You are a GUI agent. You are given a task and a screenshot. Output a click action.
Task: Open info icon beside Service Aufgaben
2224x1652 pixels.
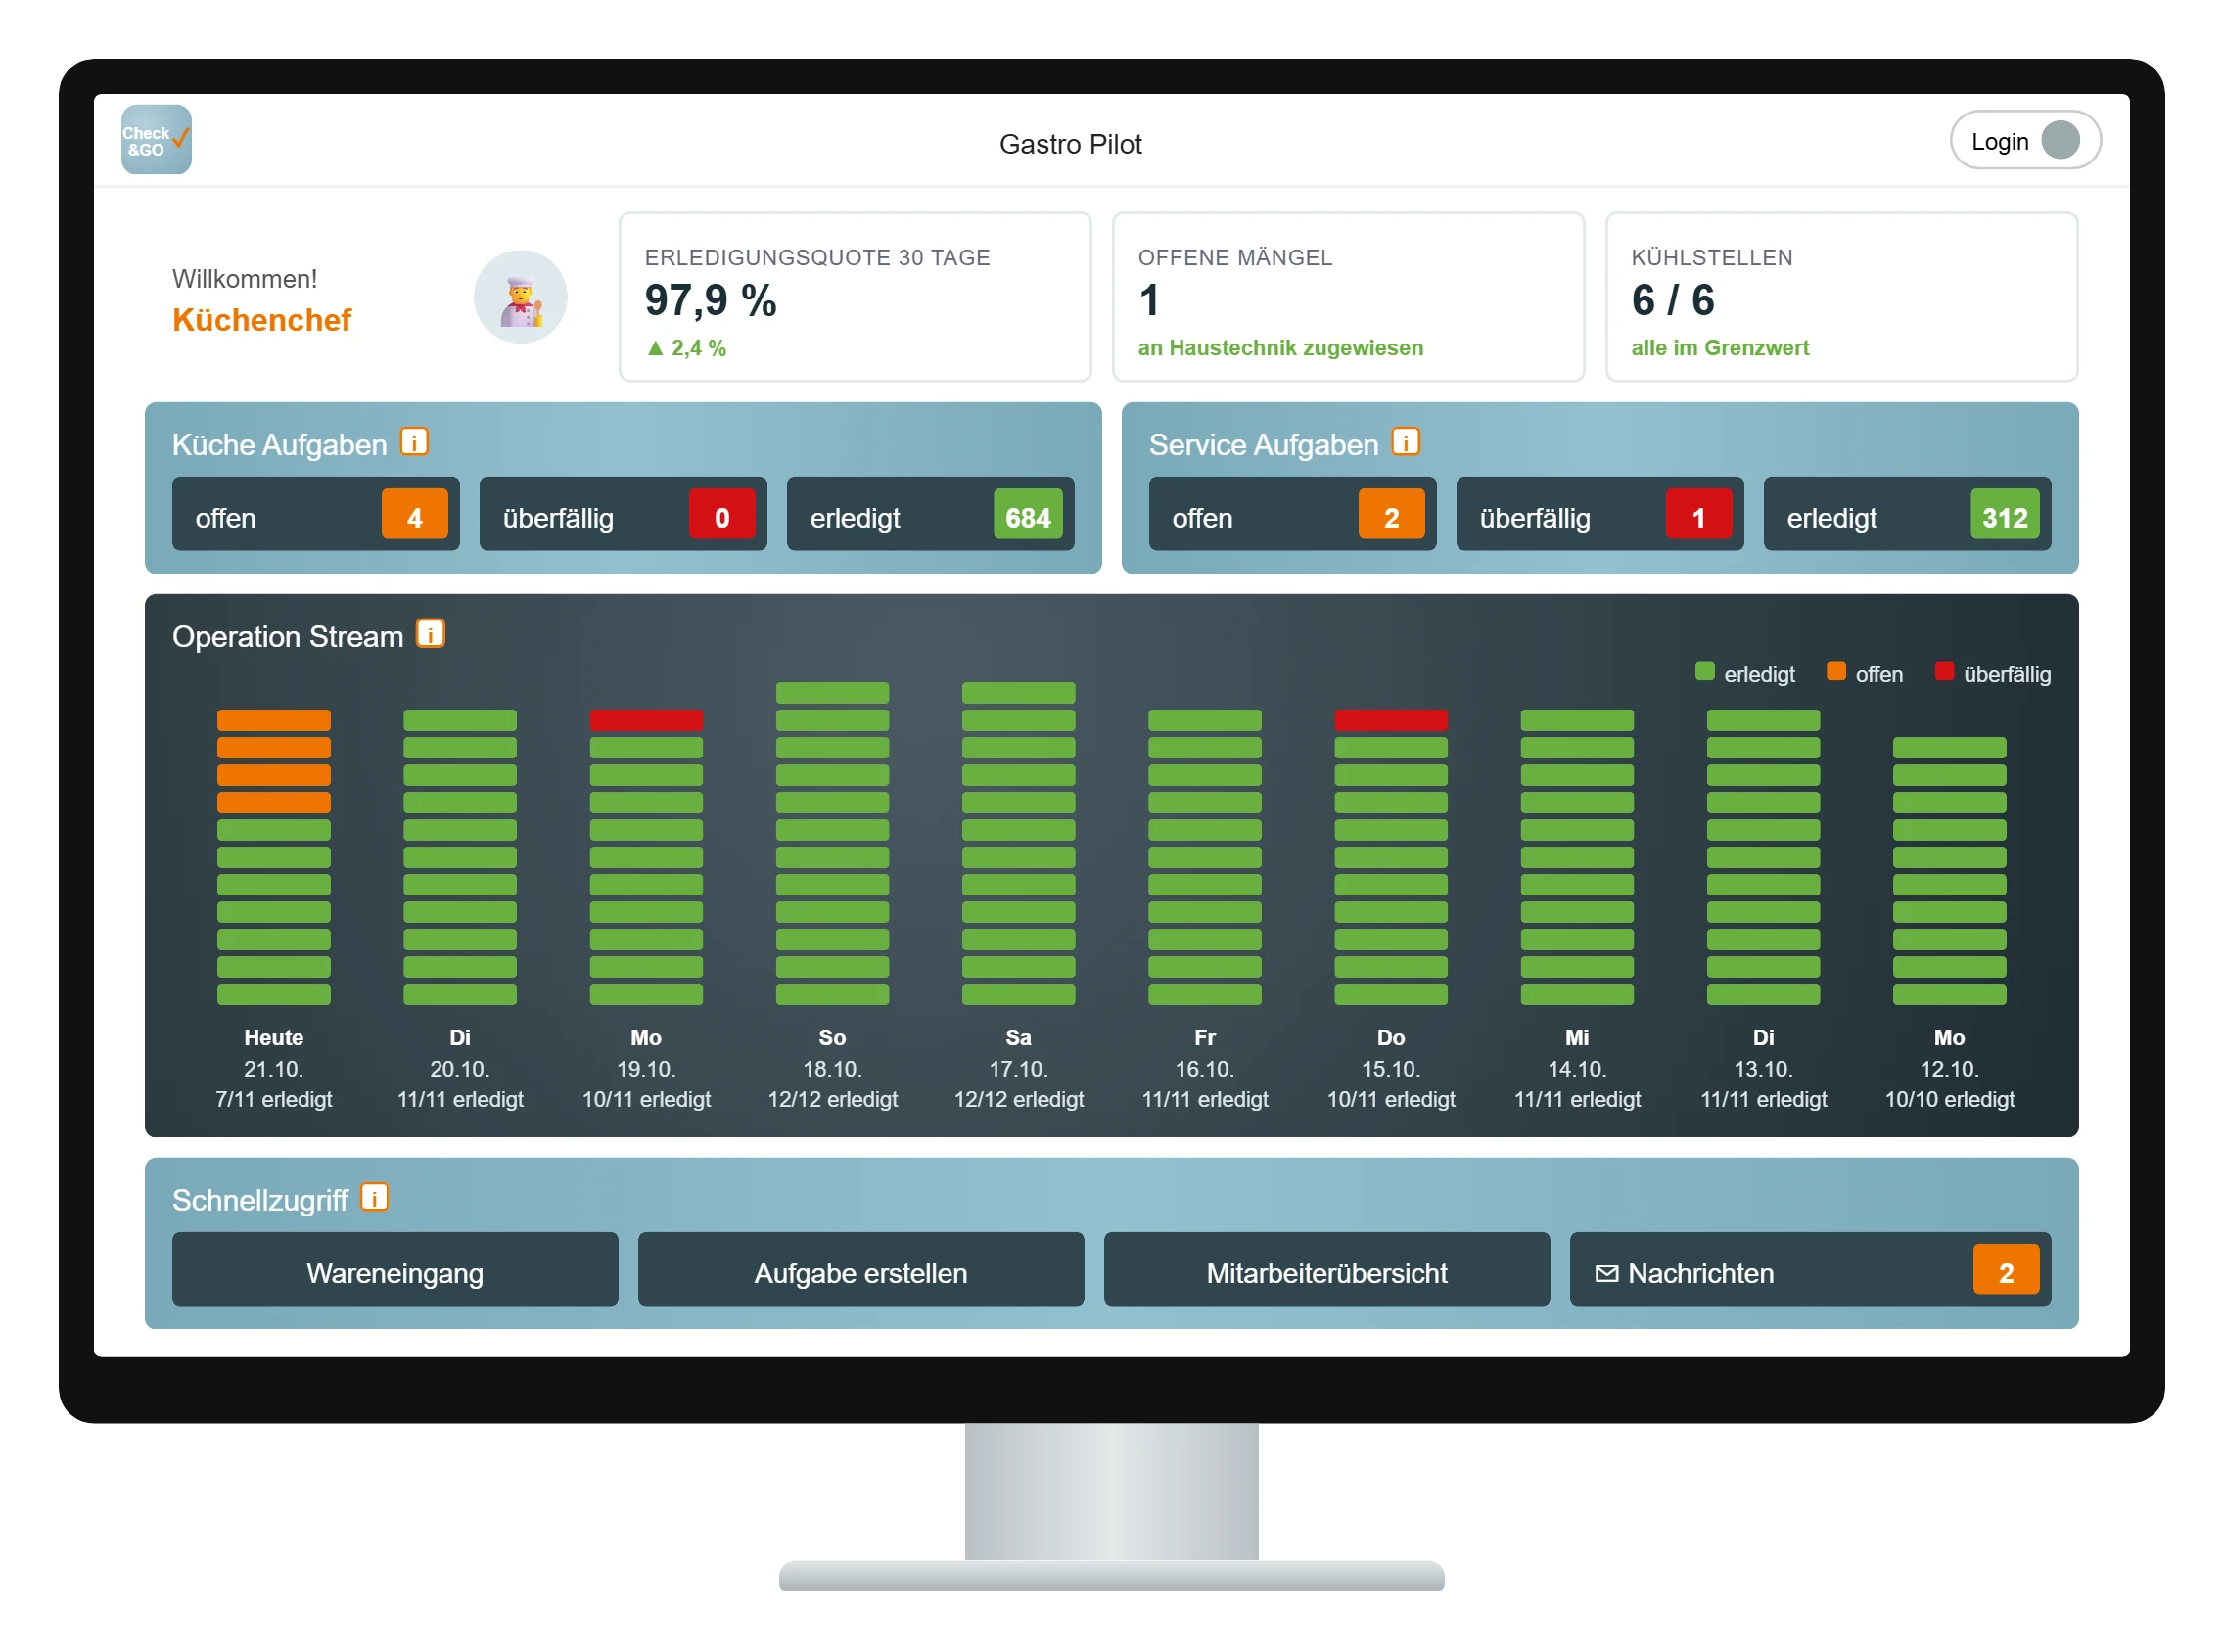pos(1406,441)
